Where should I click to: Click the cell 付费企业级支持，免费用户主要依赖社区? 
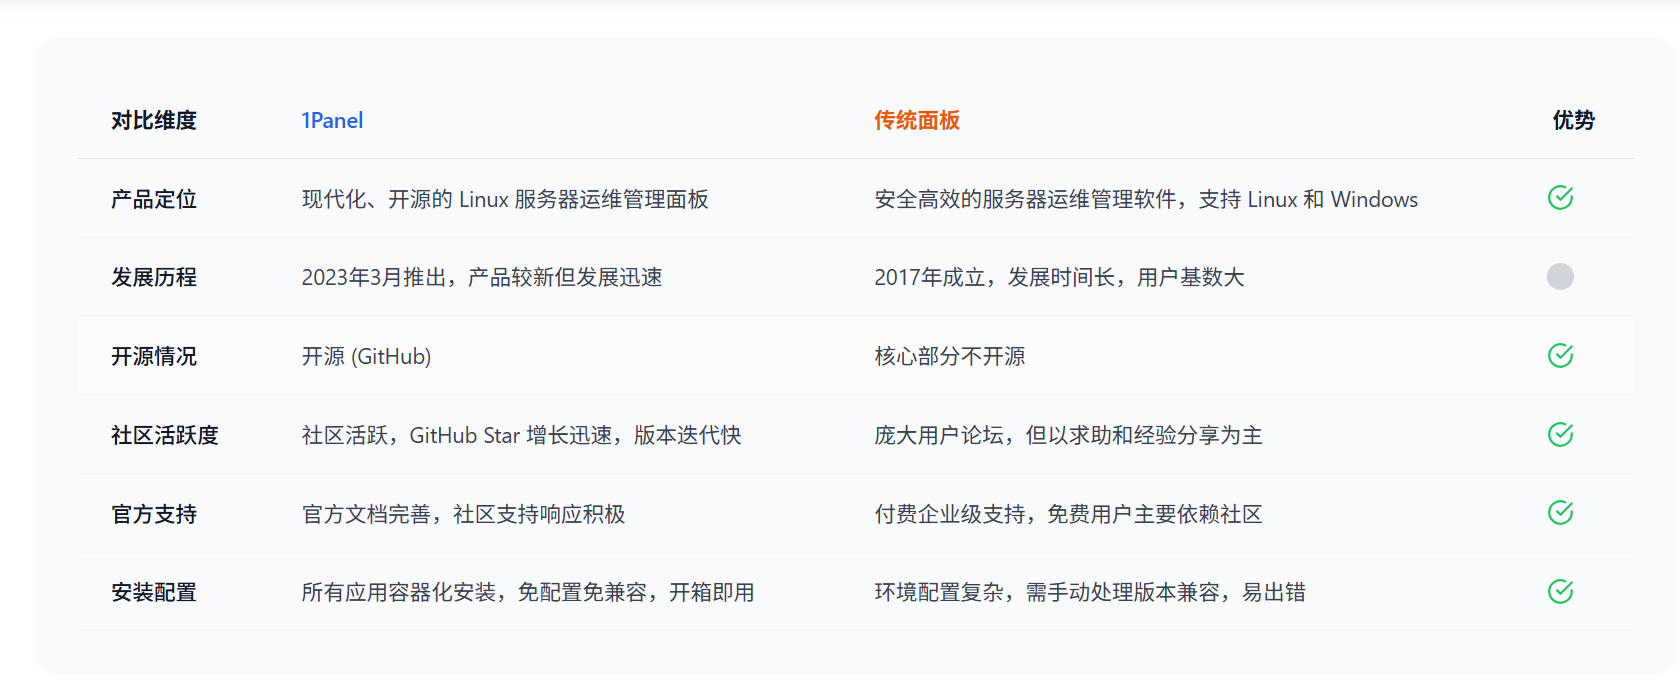click(1068, 514)
